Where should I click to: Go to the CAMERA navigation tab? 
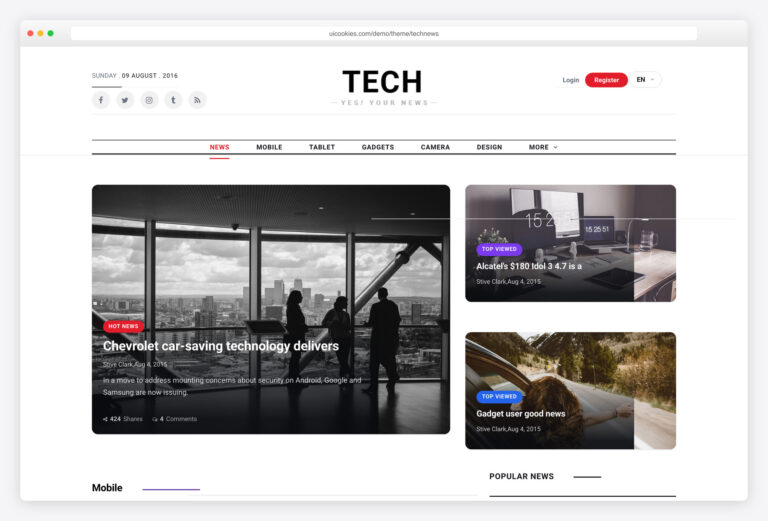[x=435, y=147]
